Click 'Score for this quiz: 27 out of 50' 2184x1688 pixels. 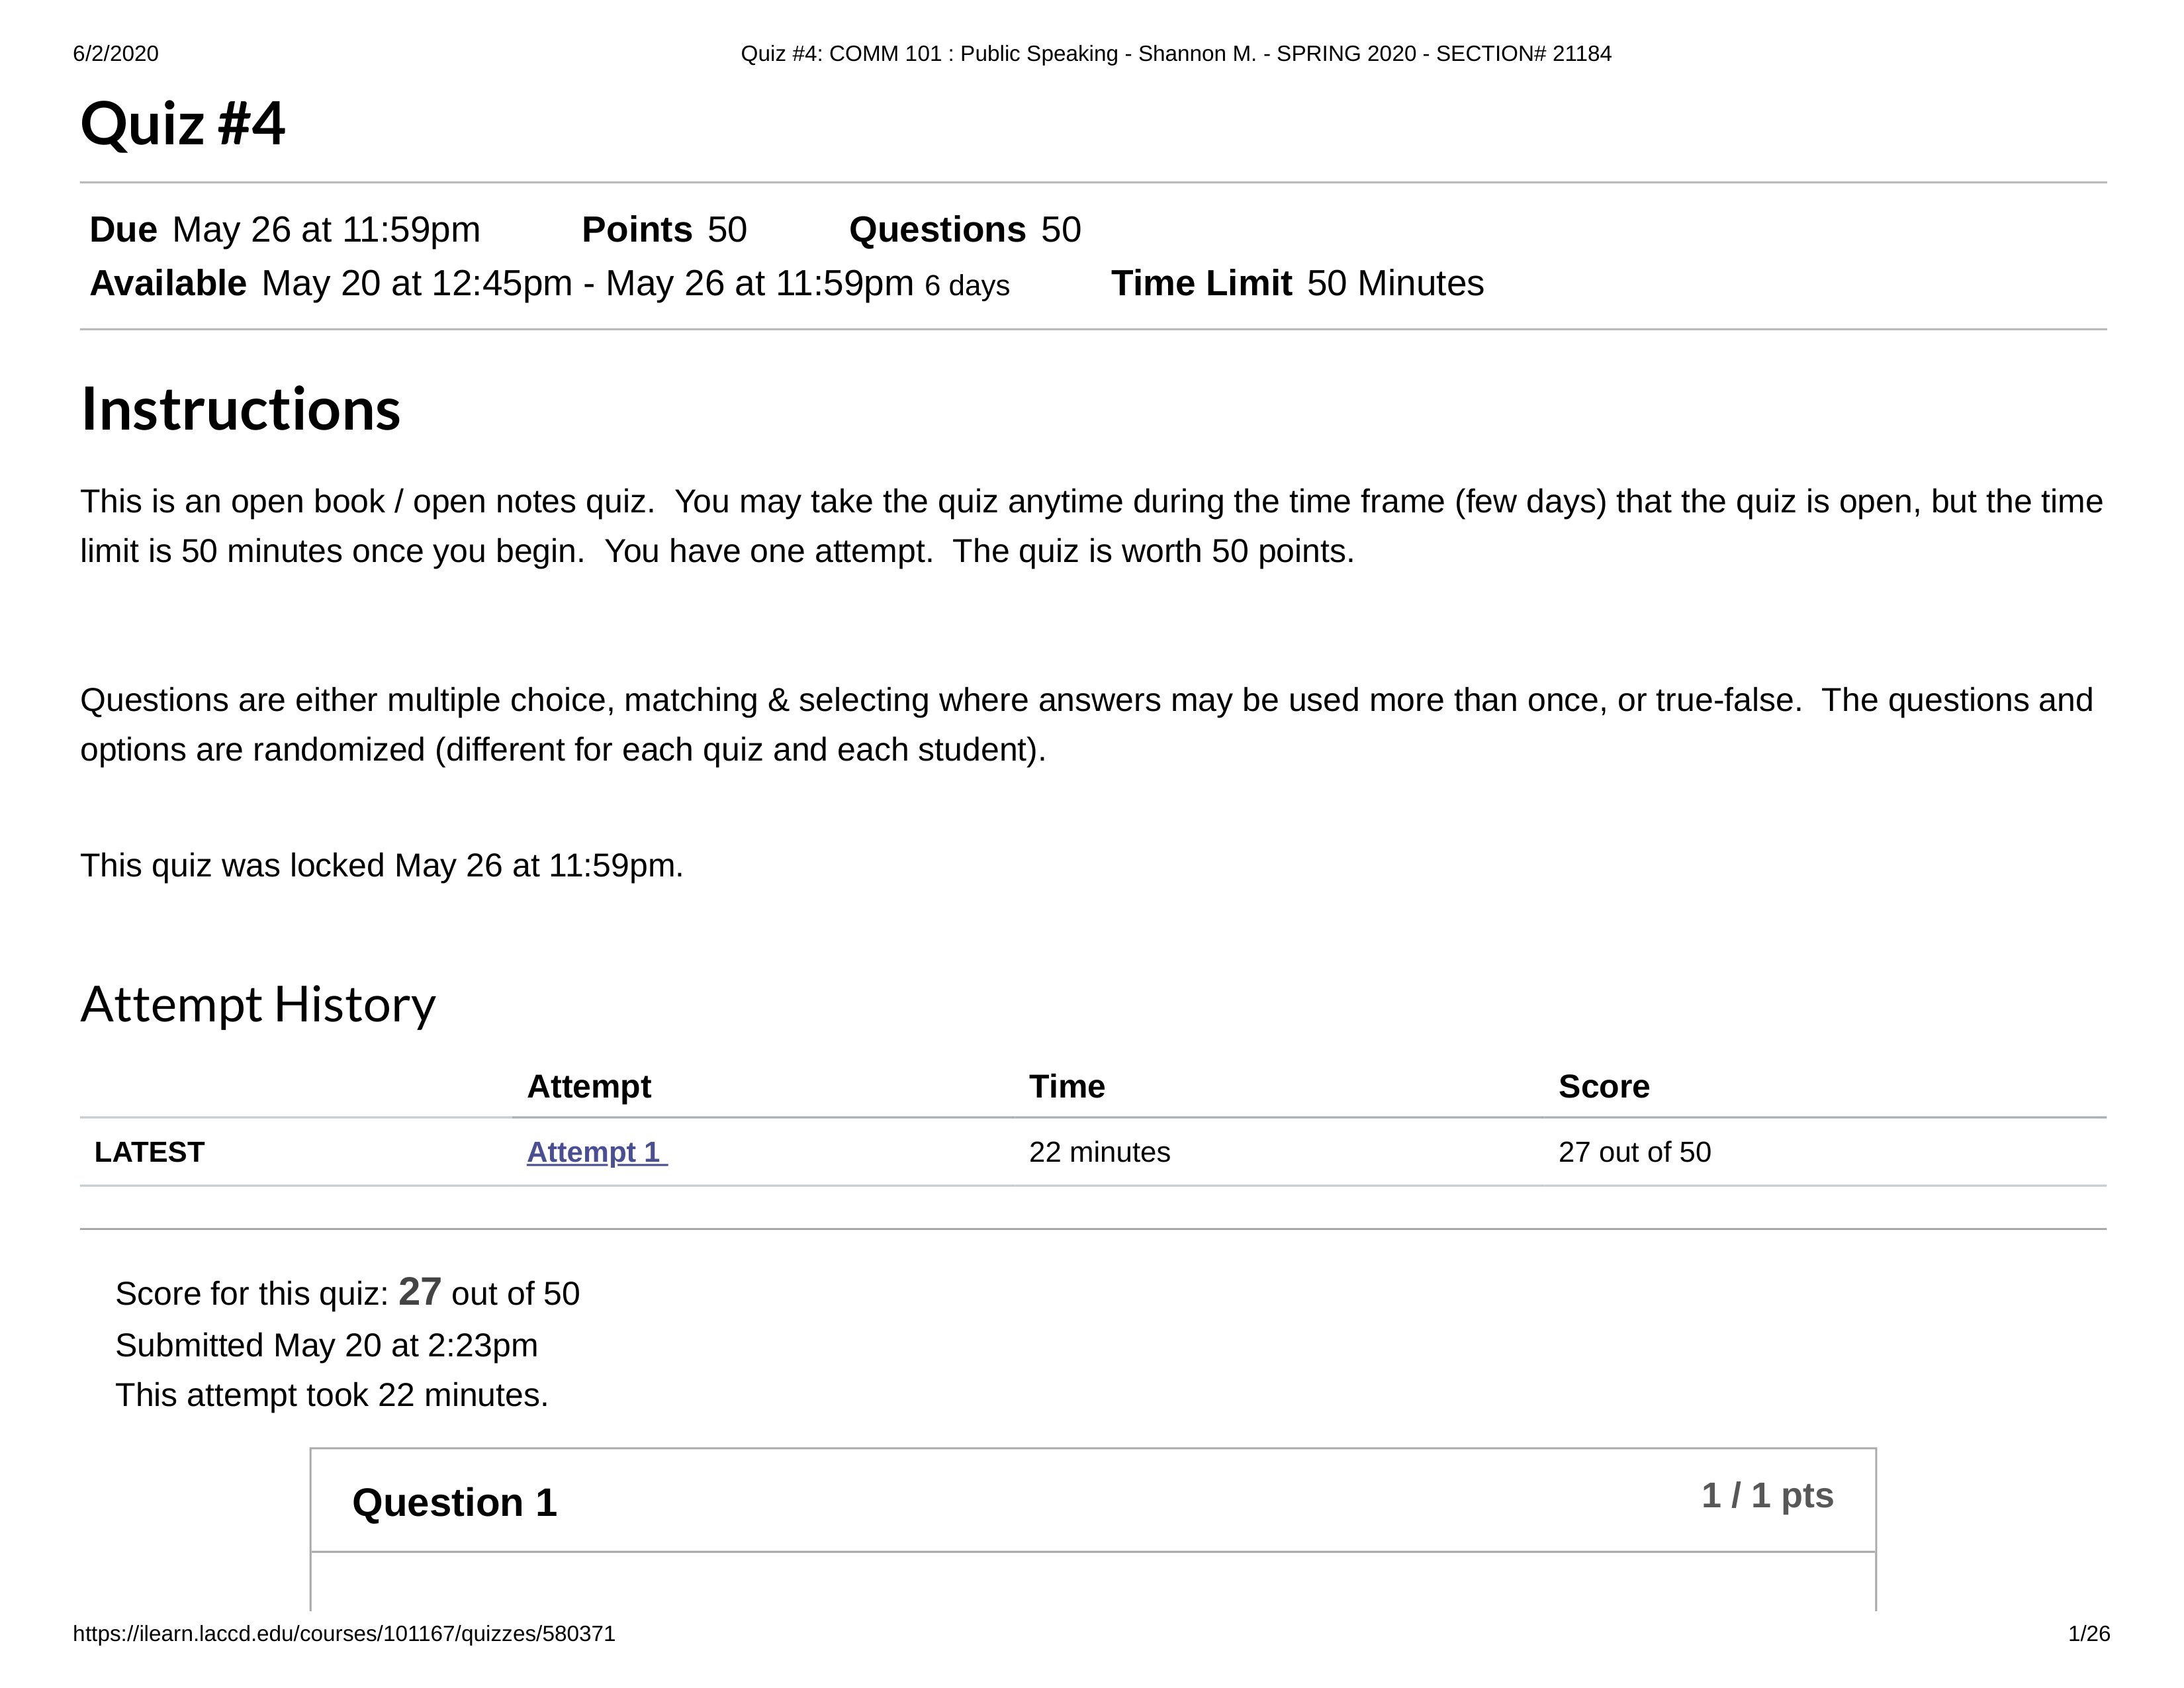coord(347,1292)
